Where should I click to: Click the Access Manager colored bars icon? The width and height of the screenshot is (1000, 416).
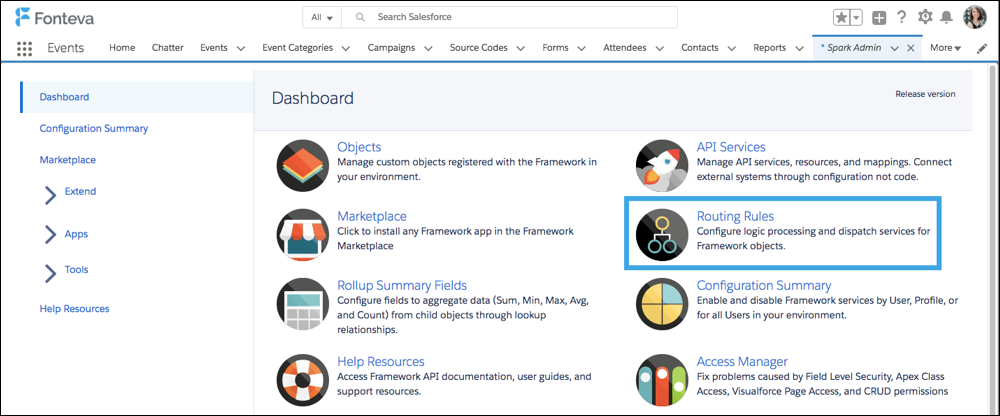pyautogui.click(x=662, y=380)
